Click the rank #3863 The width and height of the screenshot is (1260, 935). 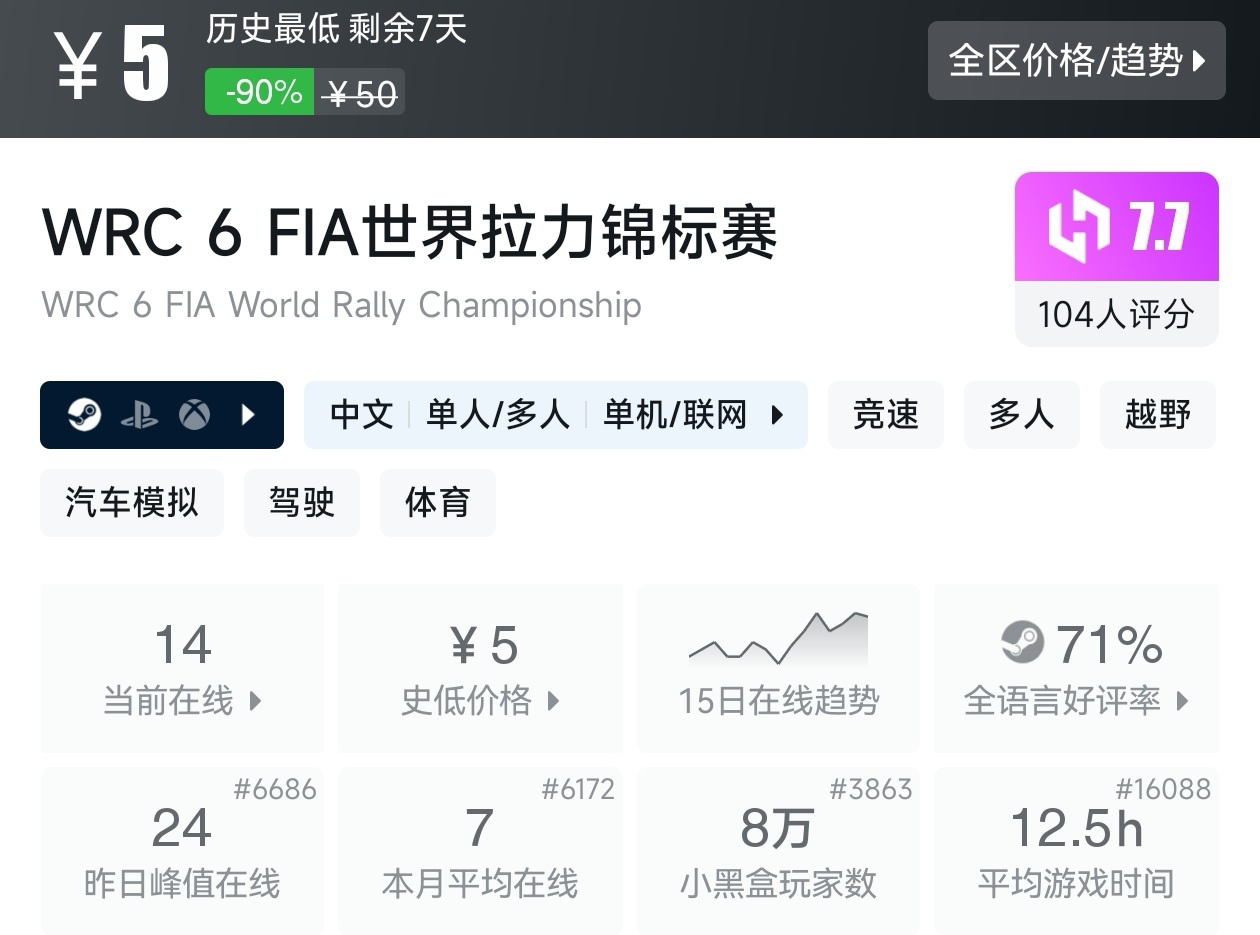click(871, 789)
